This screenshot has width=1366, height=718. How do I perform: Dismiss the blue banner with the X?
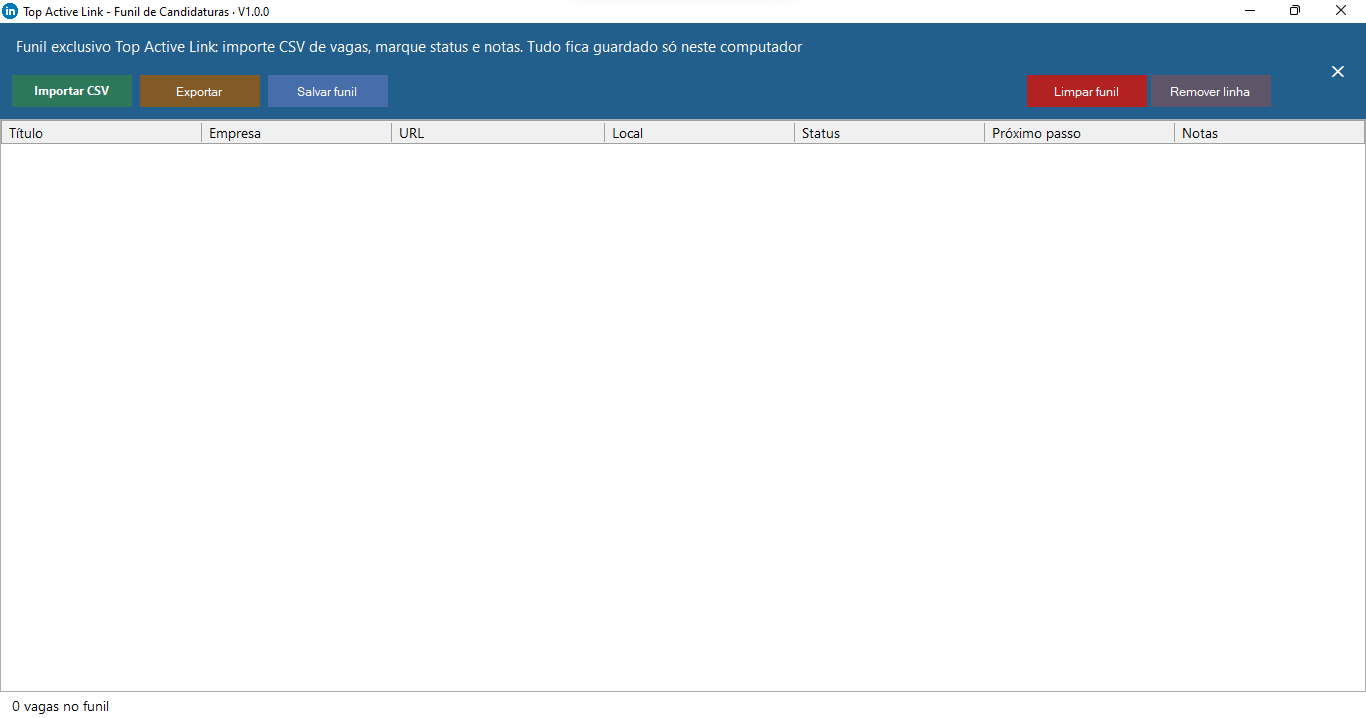(1338, 71)
